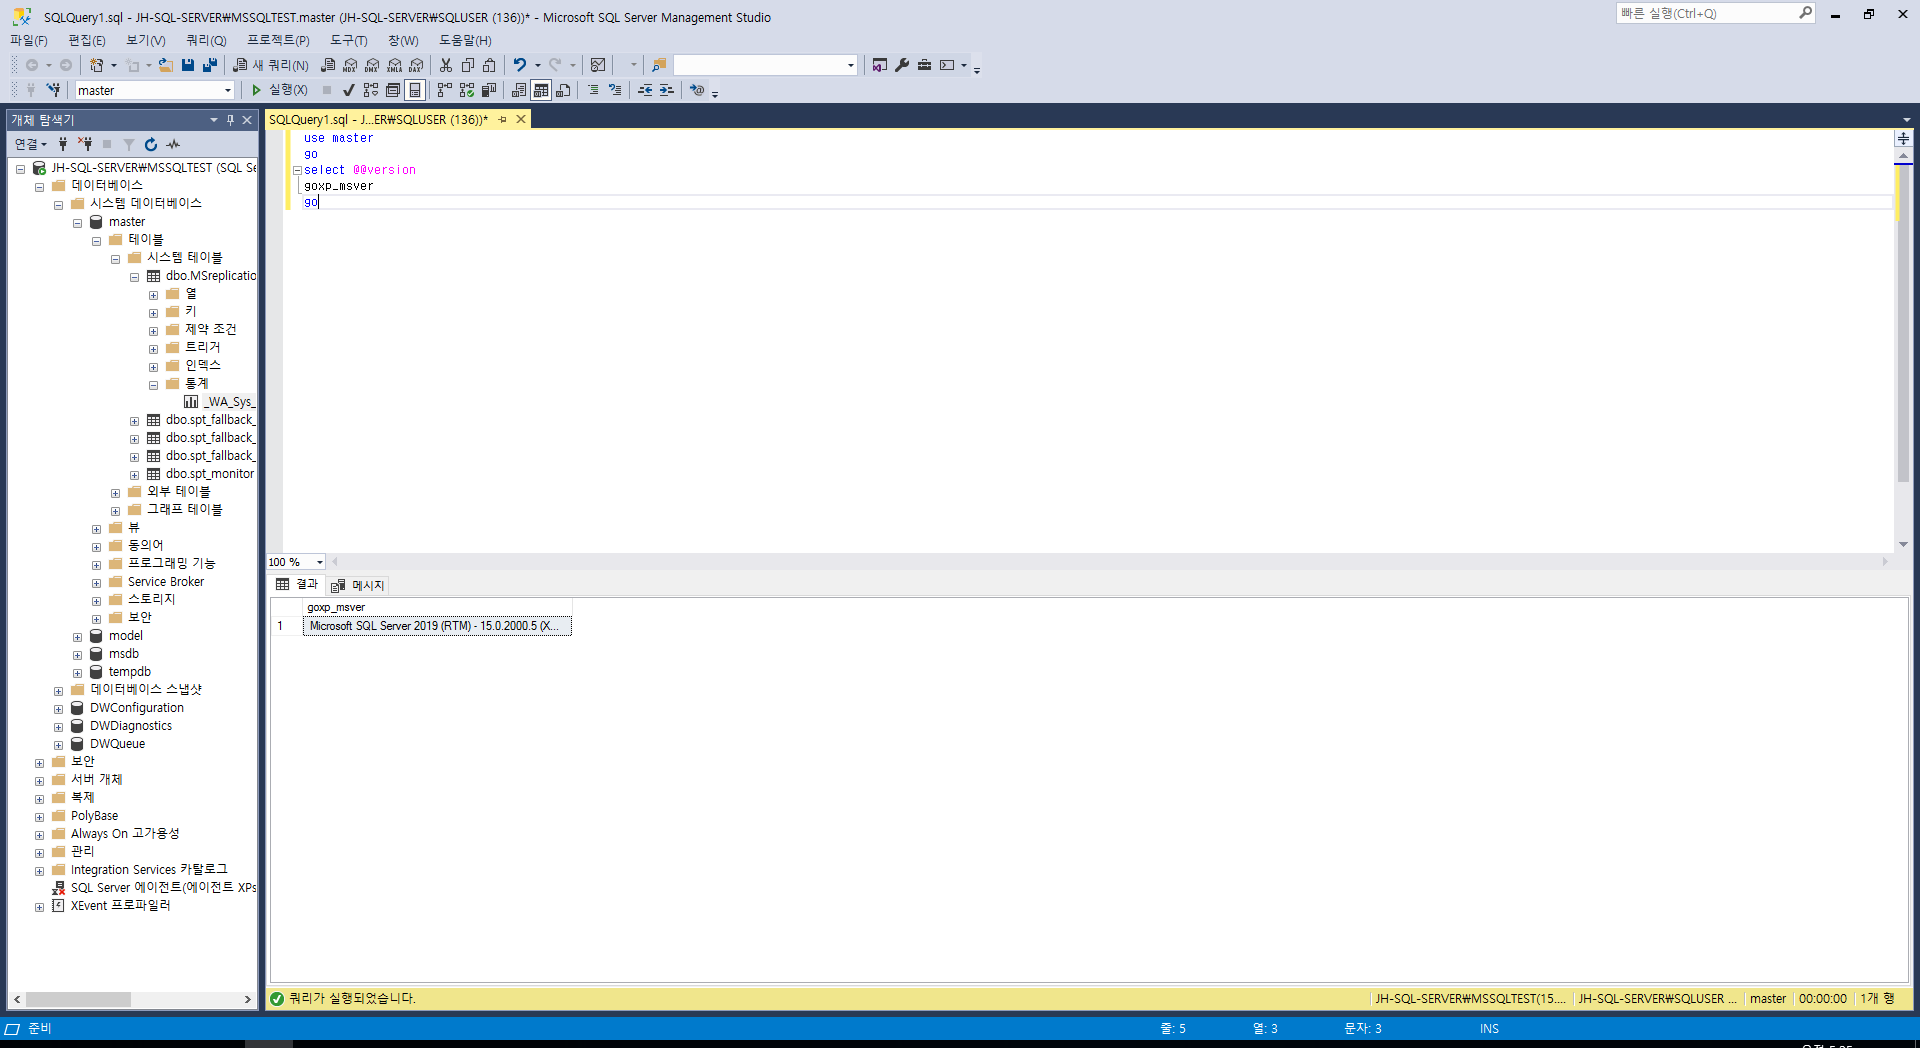Switch to the 메시지 messages tab
Screen dimensions: 1920x1048
[x=357, y=585]
